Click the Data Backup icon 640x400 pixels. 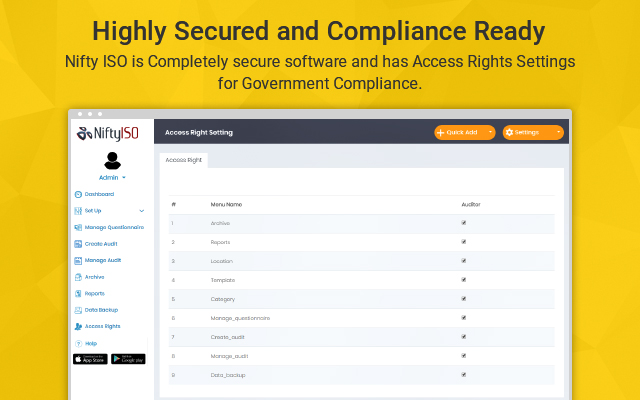78,310
